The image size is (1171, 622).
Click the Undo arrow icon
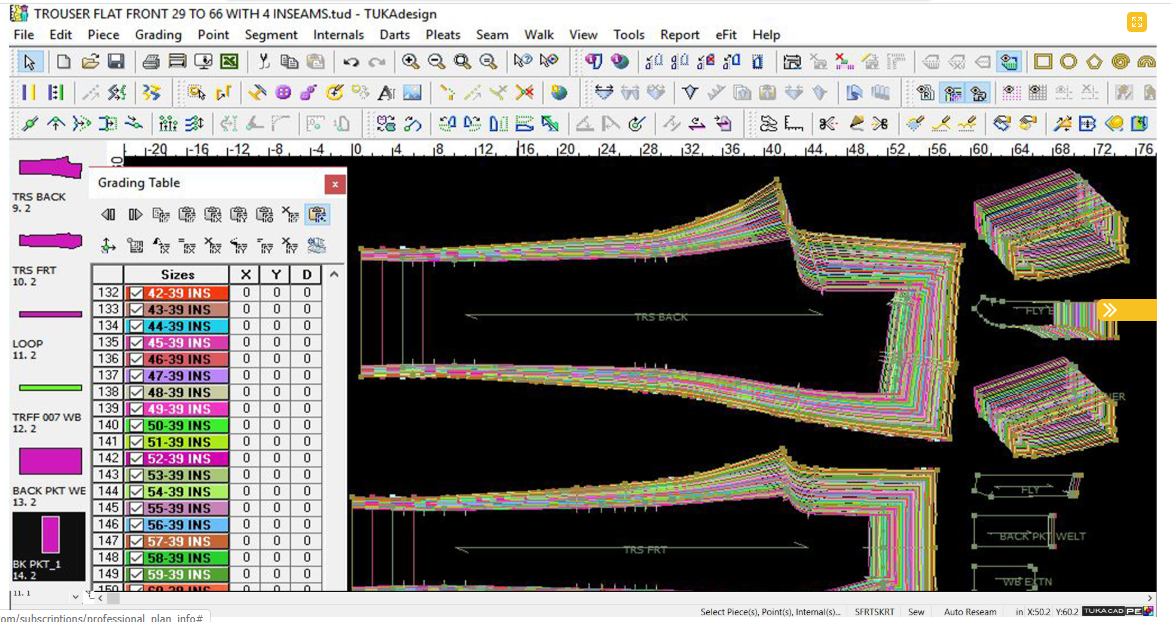pyautogui.click(x=351, y=62)
